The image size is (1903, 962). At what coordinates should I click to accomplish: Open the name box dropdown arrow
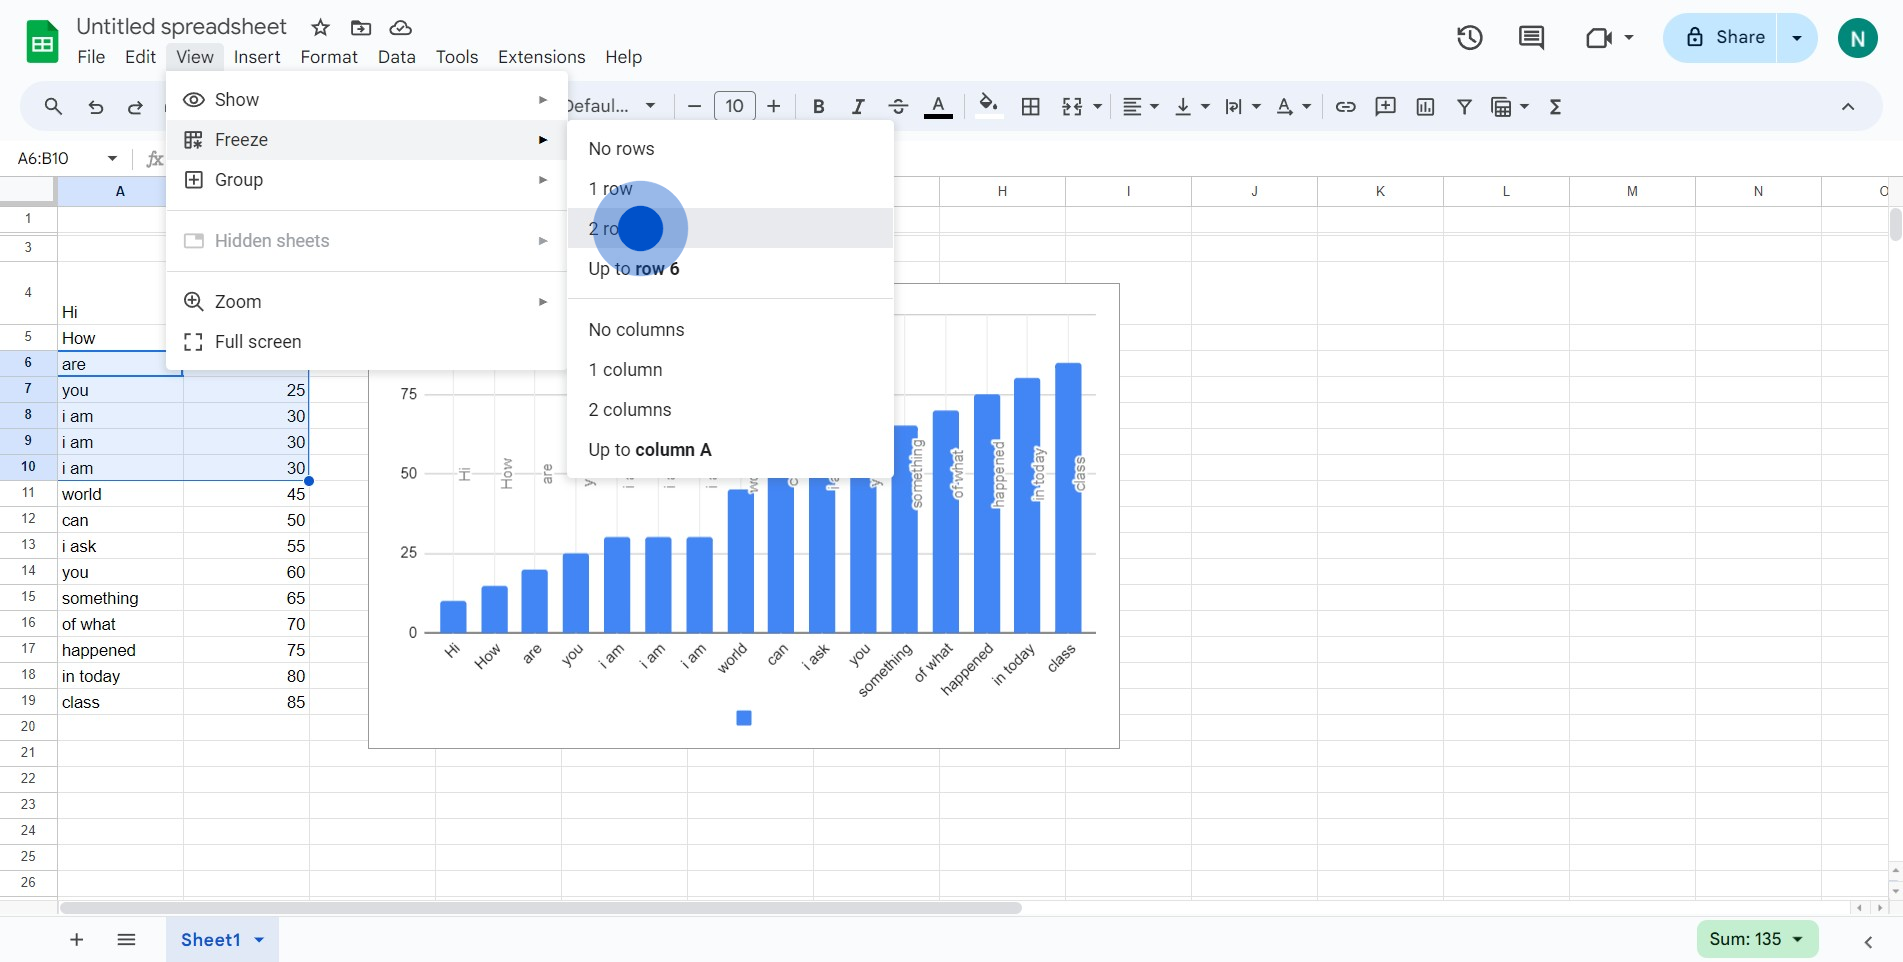point(112,158)
